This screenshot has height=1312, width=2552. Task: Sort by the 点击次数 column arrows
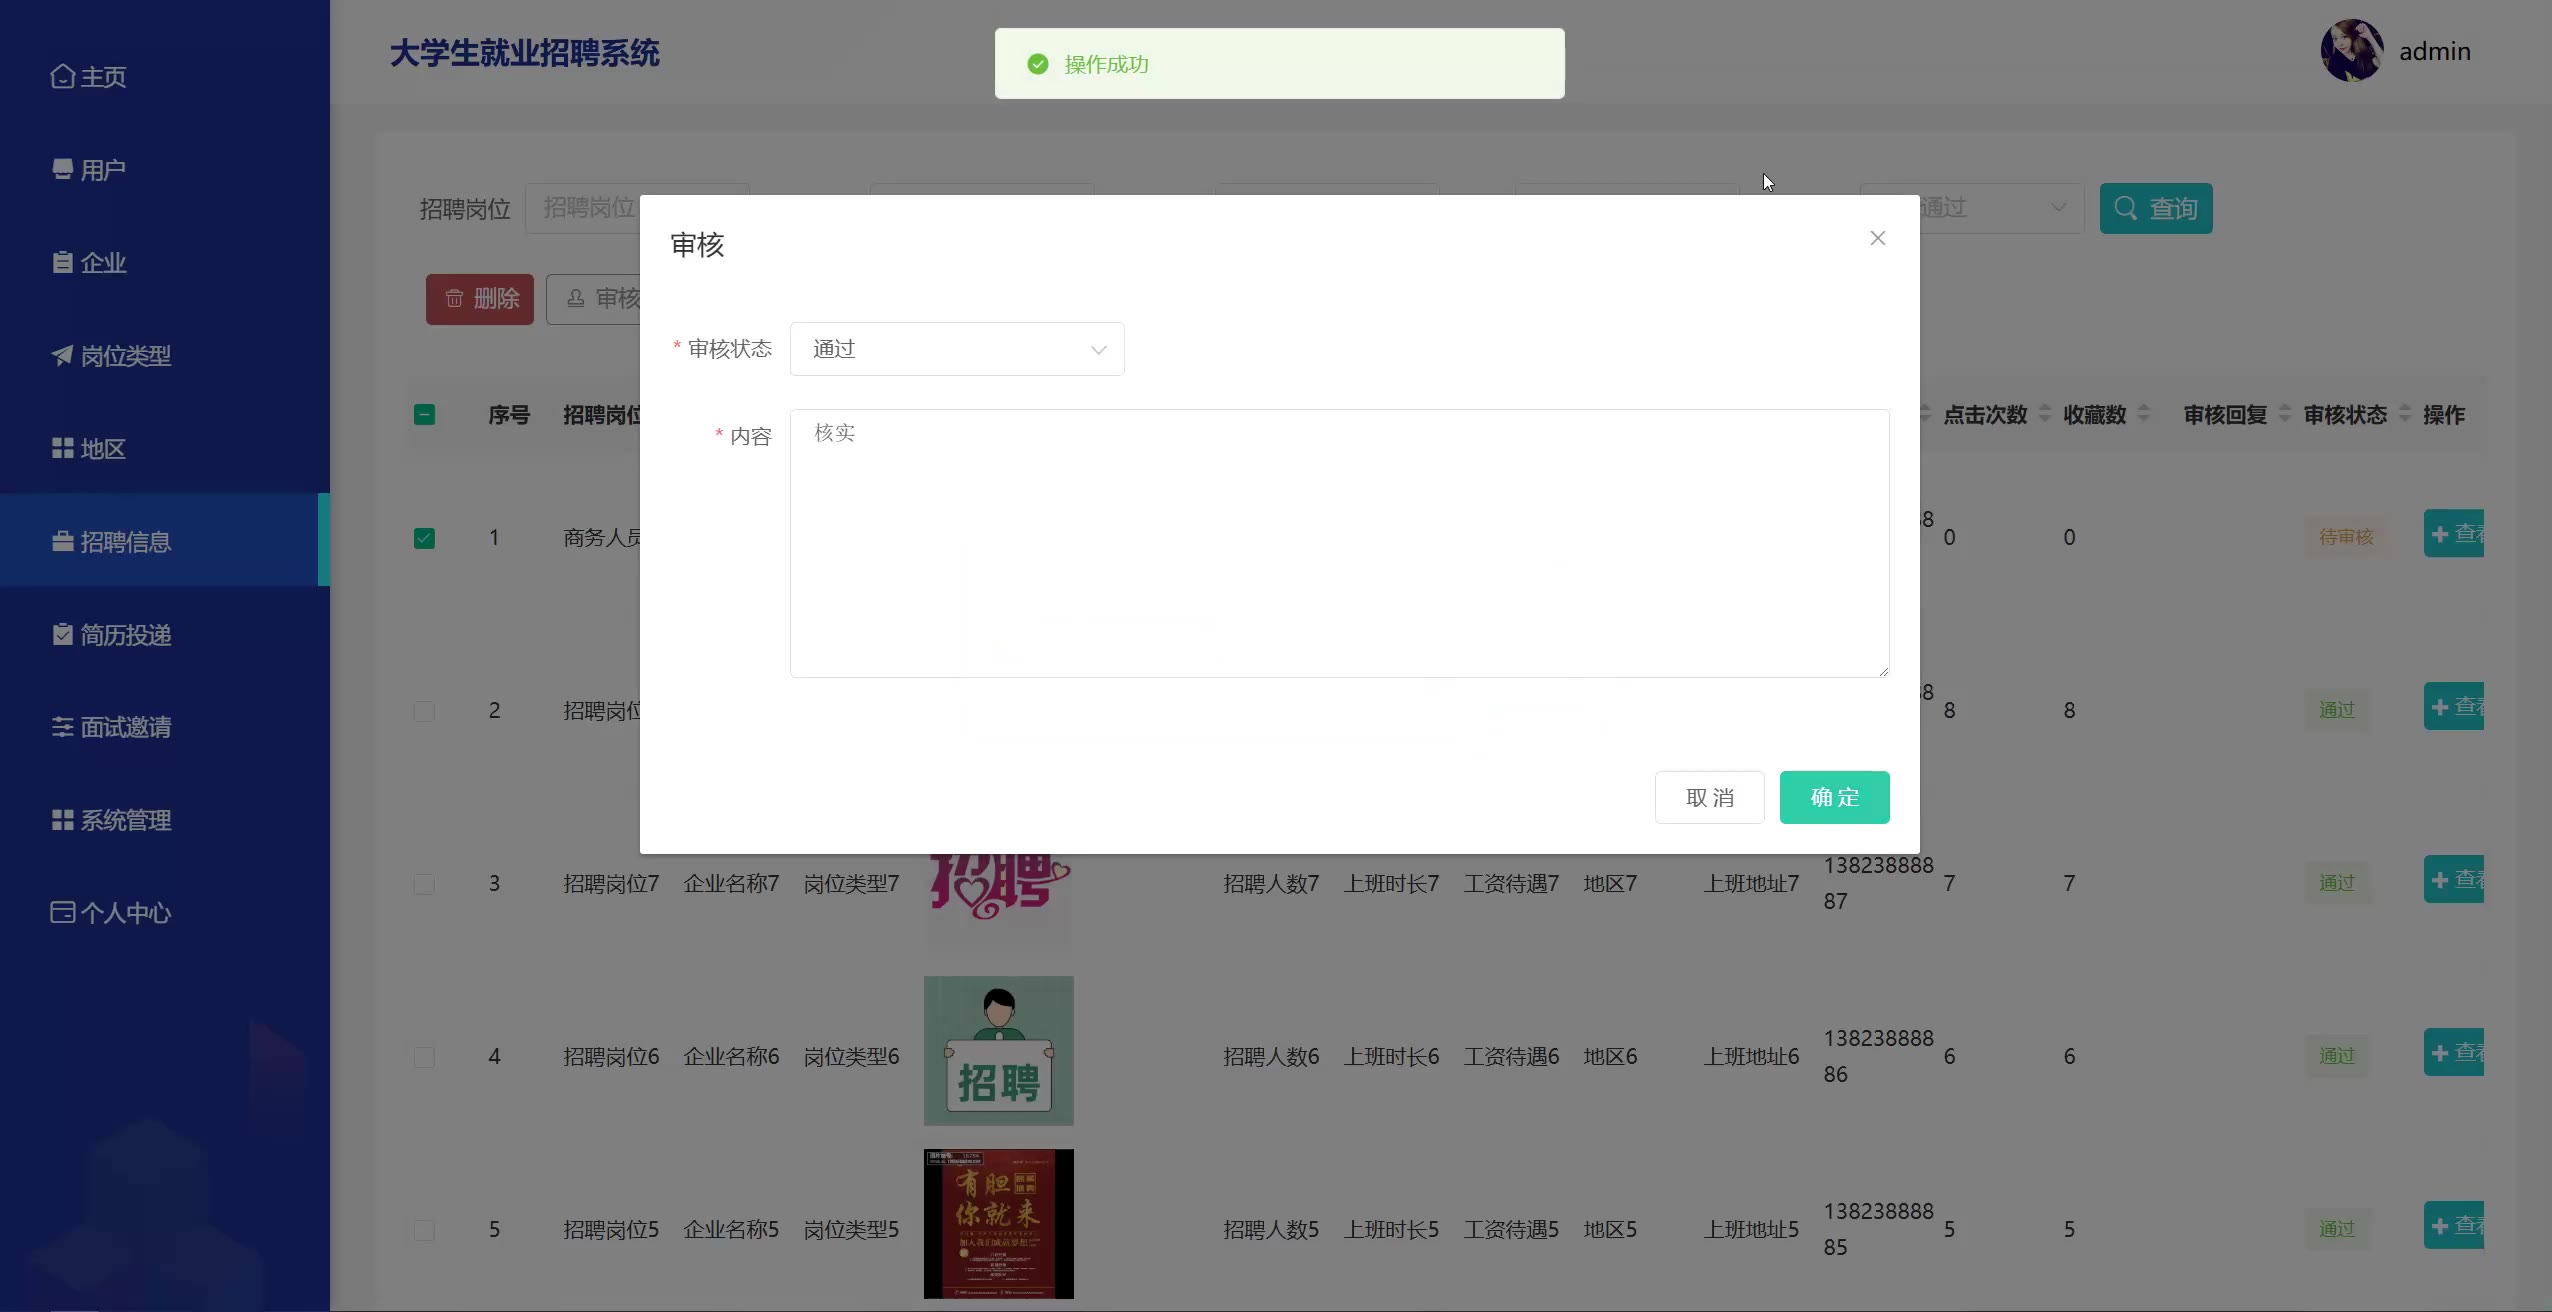coord(2044,414)
